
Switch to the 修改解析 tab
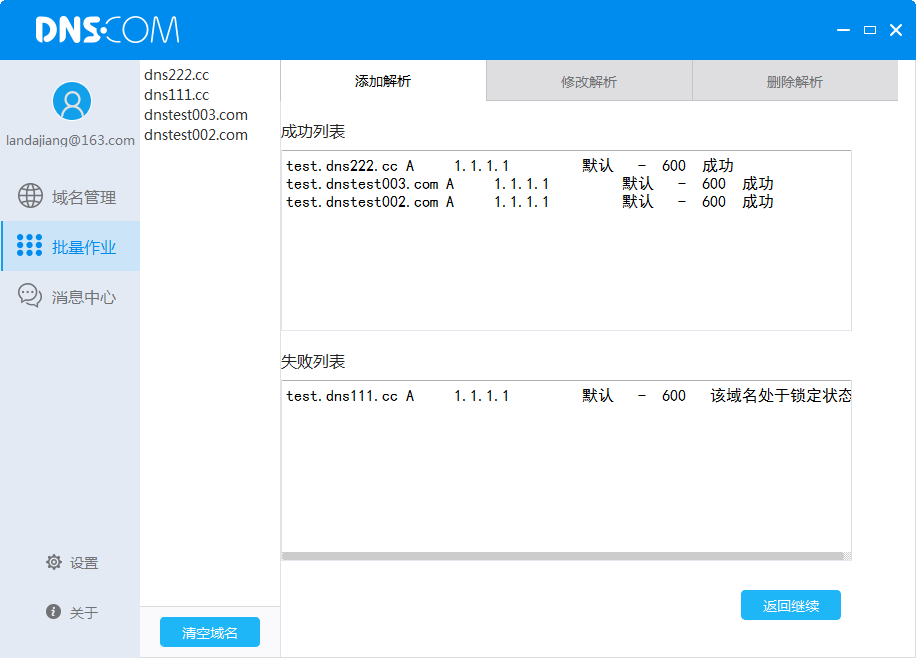click(x=589, y=81)
